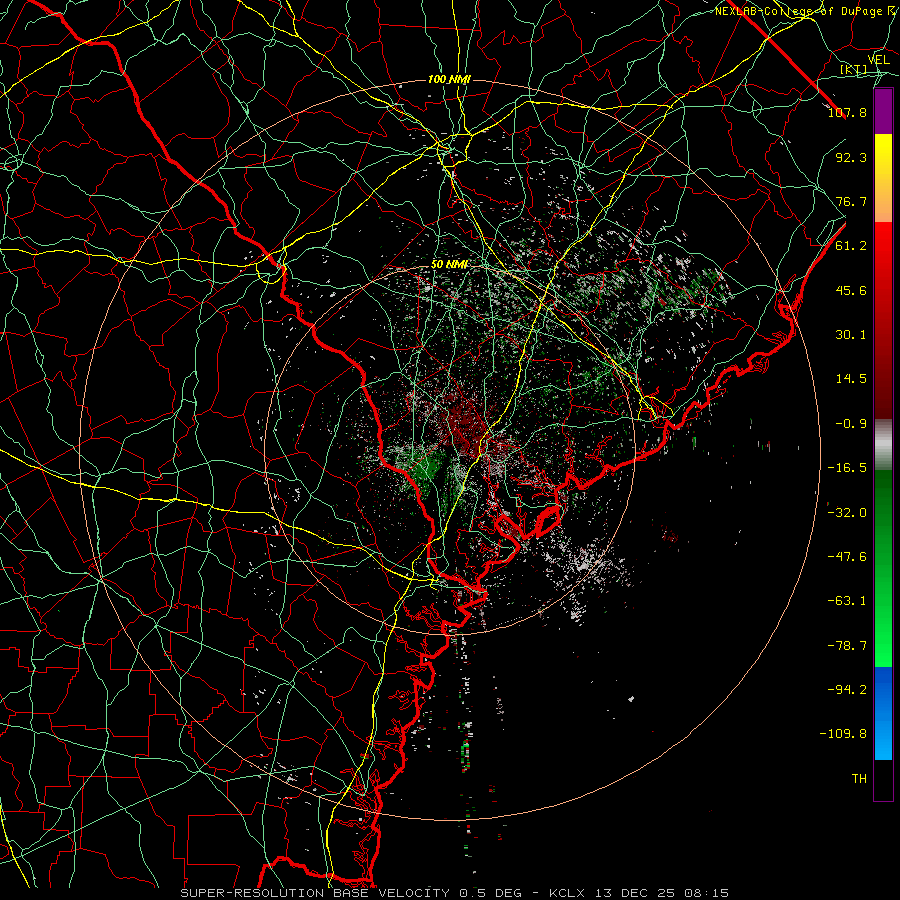
Task: Click the 92.3 velocity scale value
Action: 851,157
